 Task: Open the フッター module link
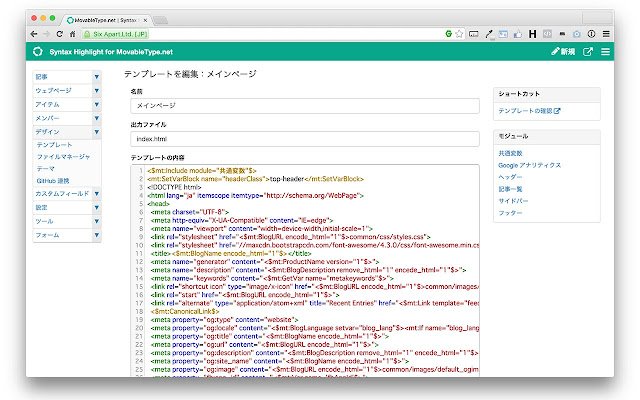(510, 213)
